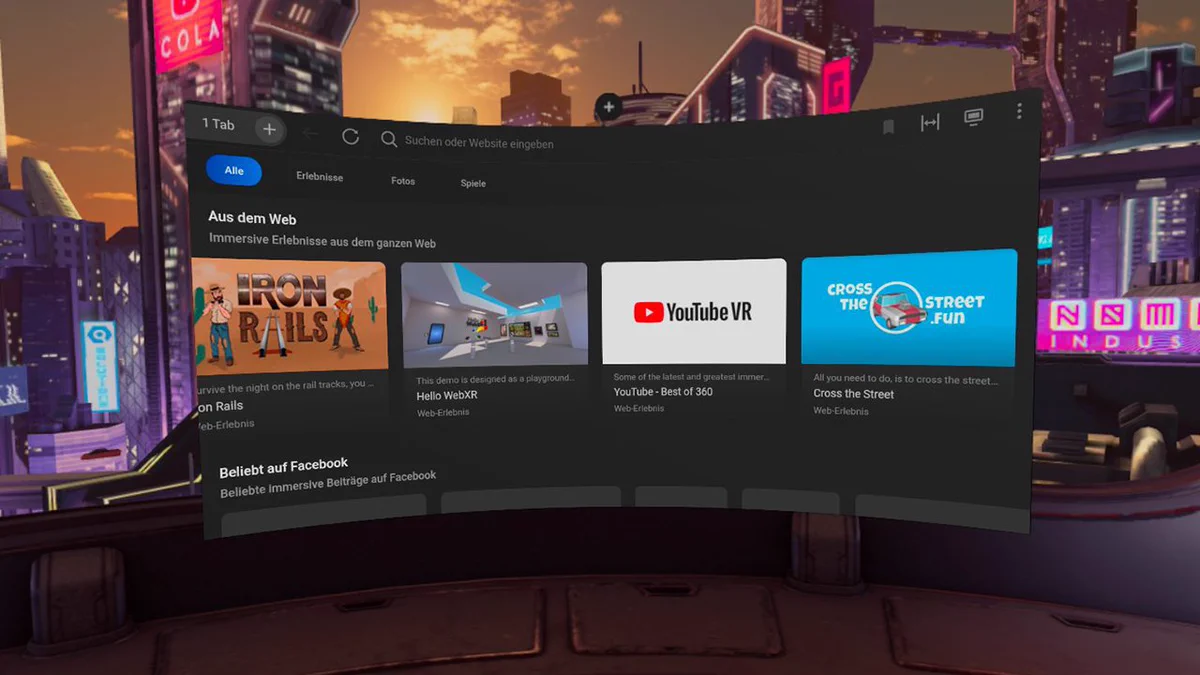Image resolution: width=1200 pixels, height=675 pixels.
Task: Click the 'Beliebt auf Facebook' heading
Action: 284,467
